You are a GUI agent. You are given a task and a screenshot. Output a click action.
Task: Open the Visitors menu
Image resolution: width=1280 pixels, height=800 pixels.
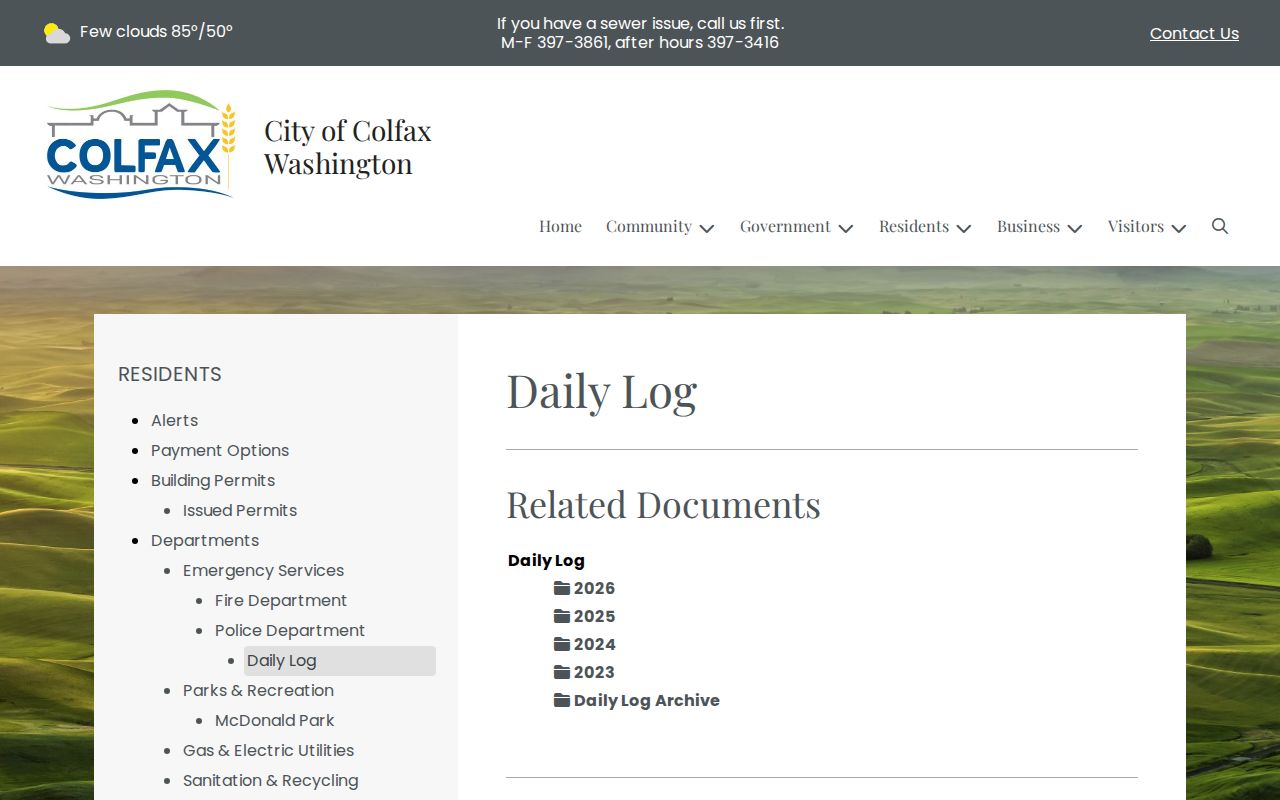1135,226
